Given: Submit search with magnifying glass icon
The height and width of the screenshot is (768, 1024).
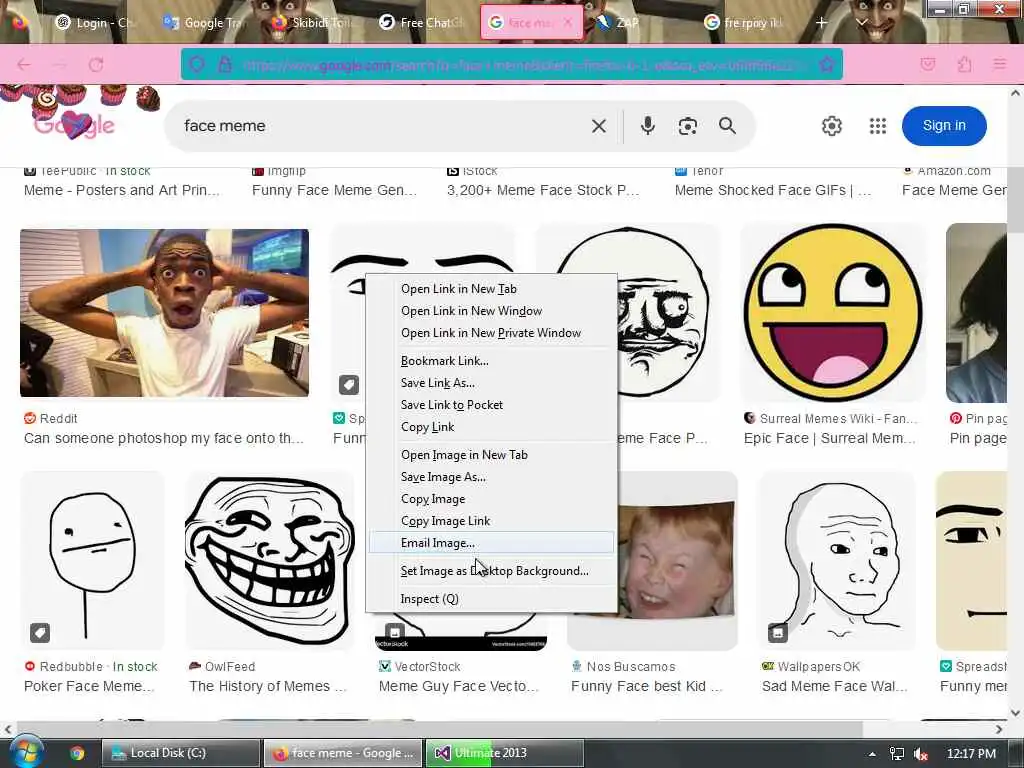Looking at the screenshot, I should (x=728, y=125).
